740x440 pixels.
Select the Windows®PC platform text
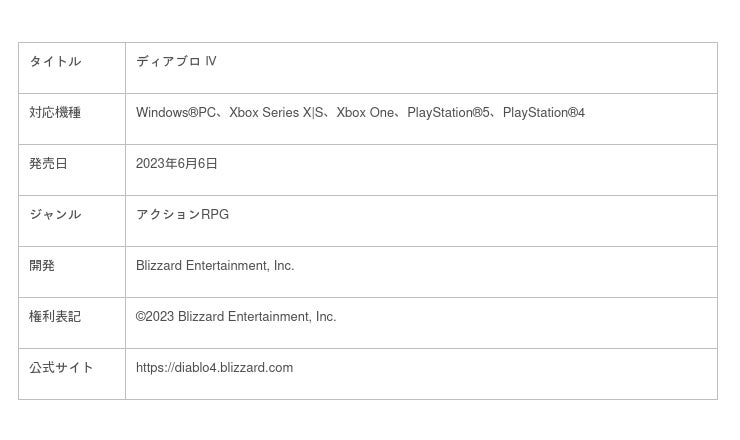[175, 113]
